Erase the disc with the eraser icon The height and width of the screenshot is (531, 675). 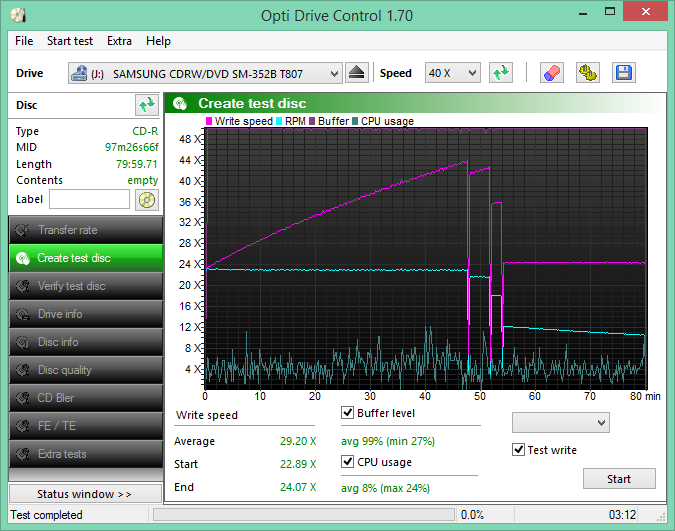pyautogui.click(x=552, y=73)
